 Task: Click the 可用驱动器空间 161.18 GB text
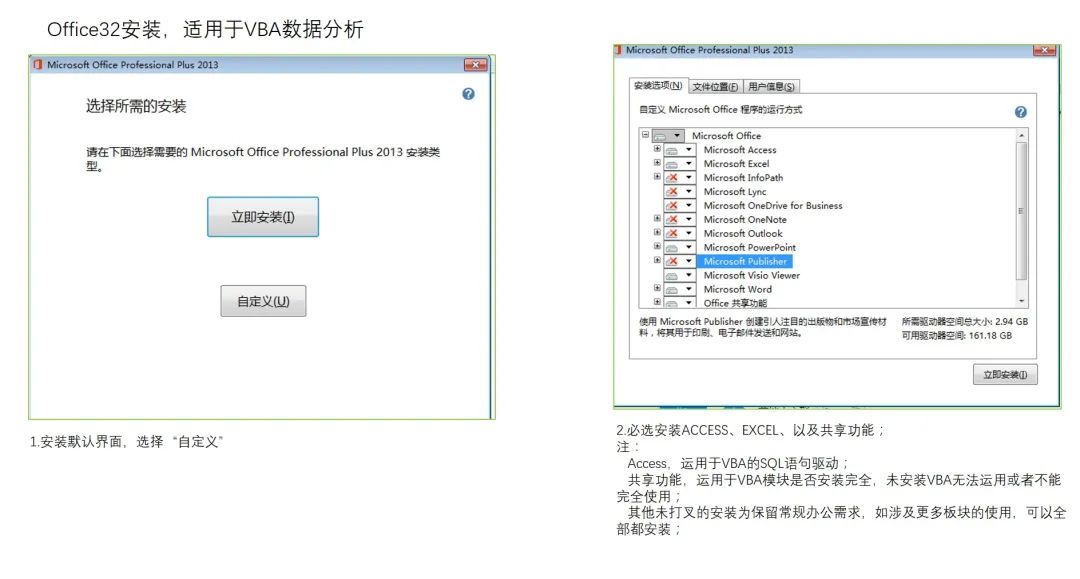click(957, 335)
